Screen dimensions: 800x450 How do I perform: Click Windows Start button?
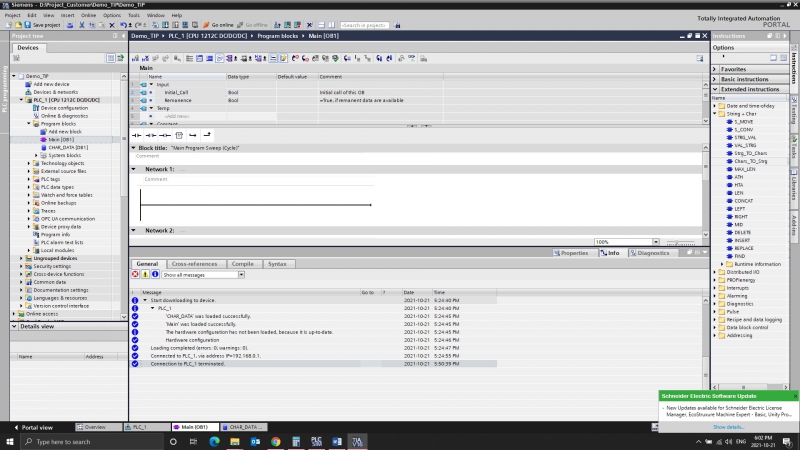(x=10, y=441)
